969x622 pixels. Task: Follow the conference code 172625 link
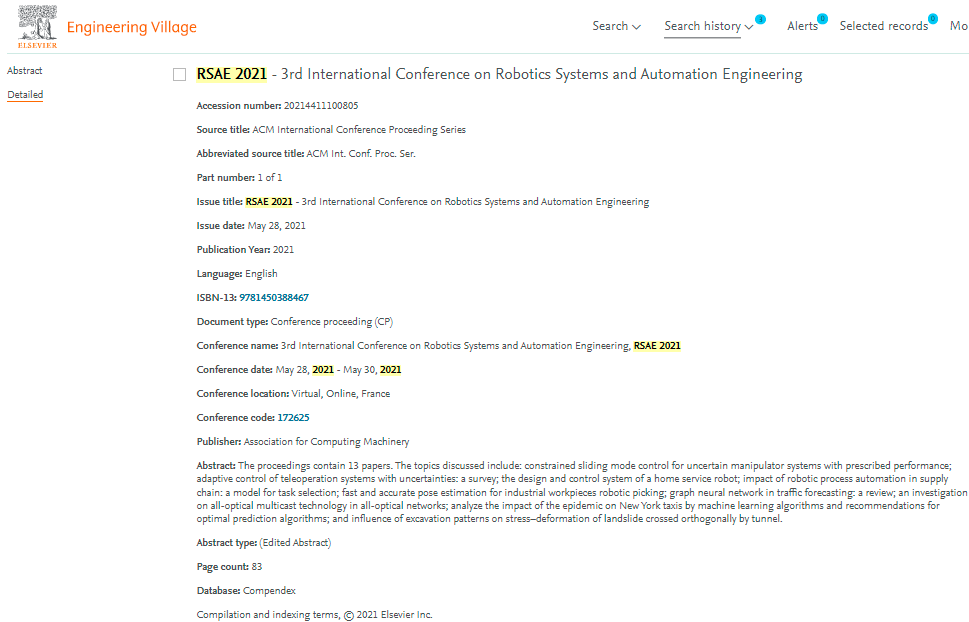point(293,418)
